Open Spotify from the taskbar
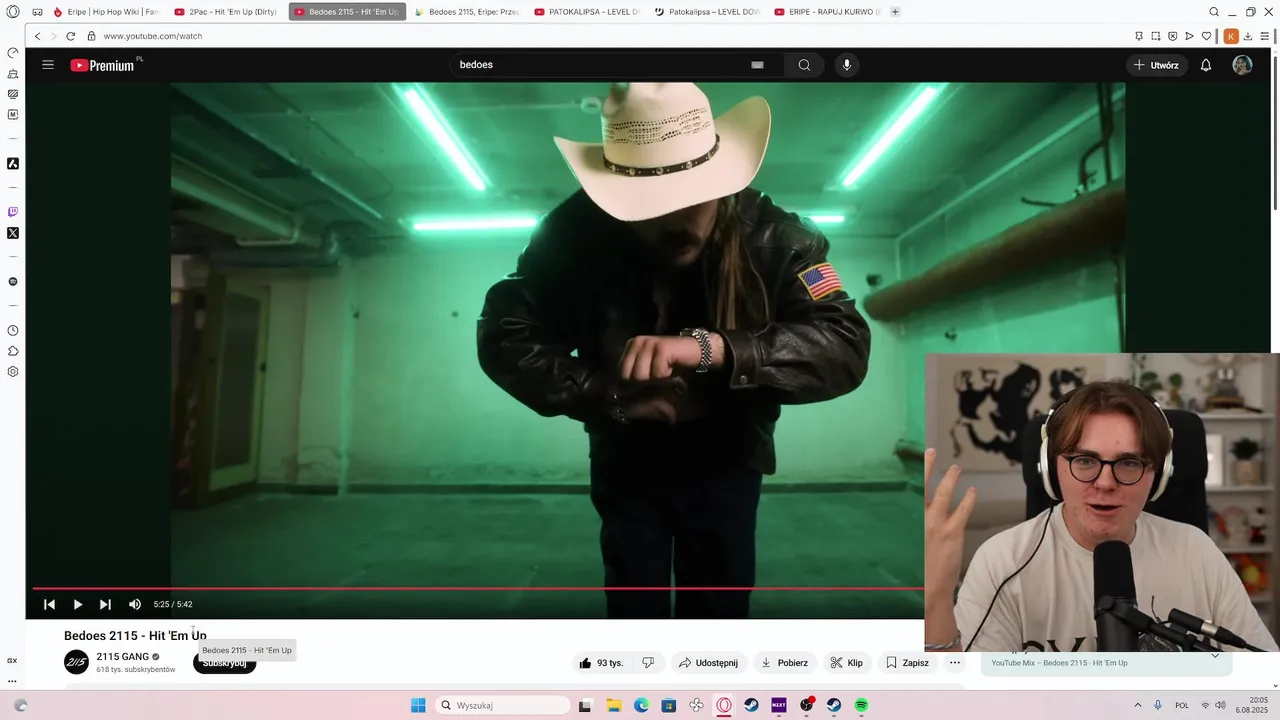 (861, 705)
